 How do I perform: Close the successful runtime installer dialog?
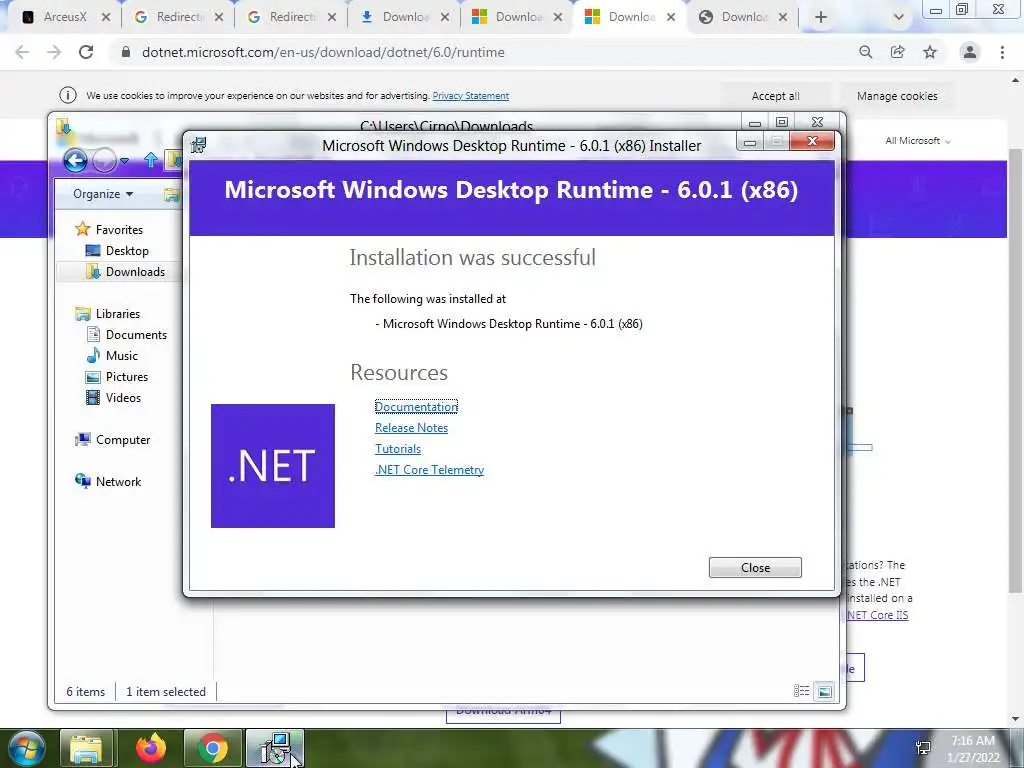click(x=755, y=568)
